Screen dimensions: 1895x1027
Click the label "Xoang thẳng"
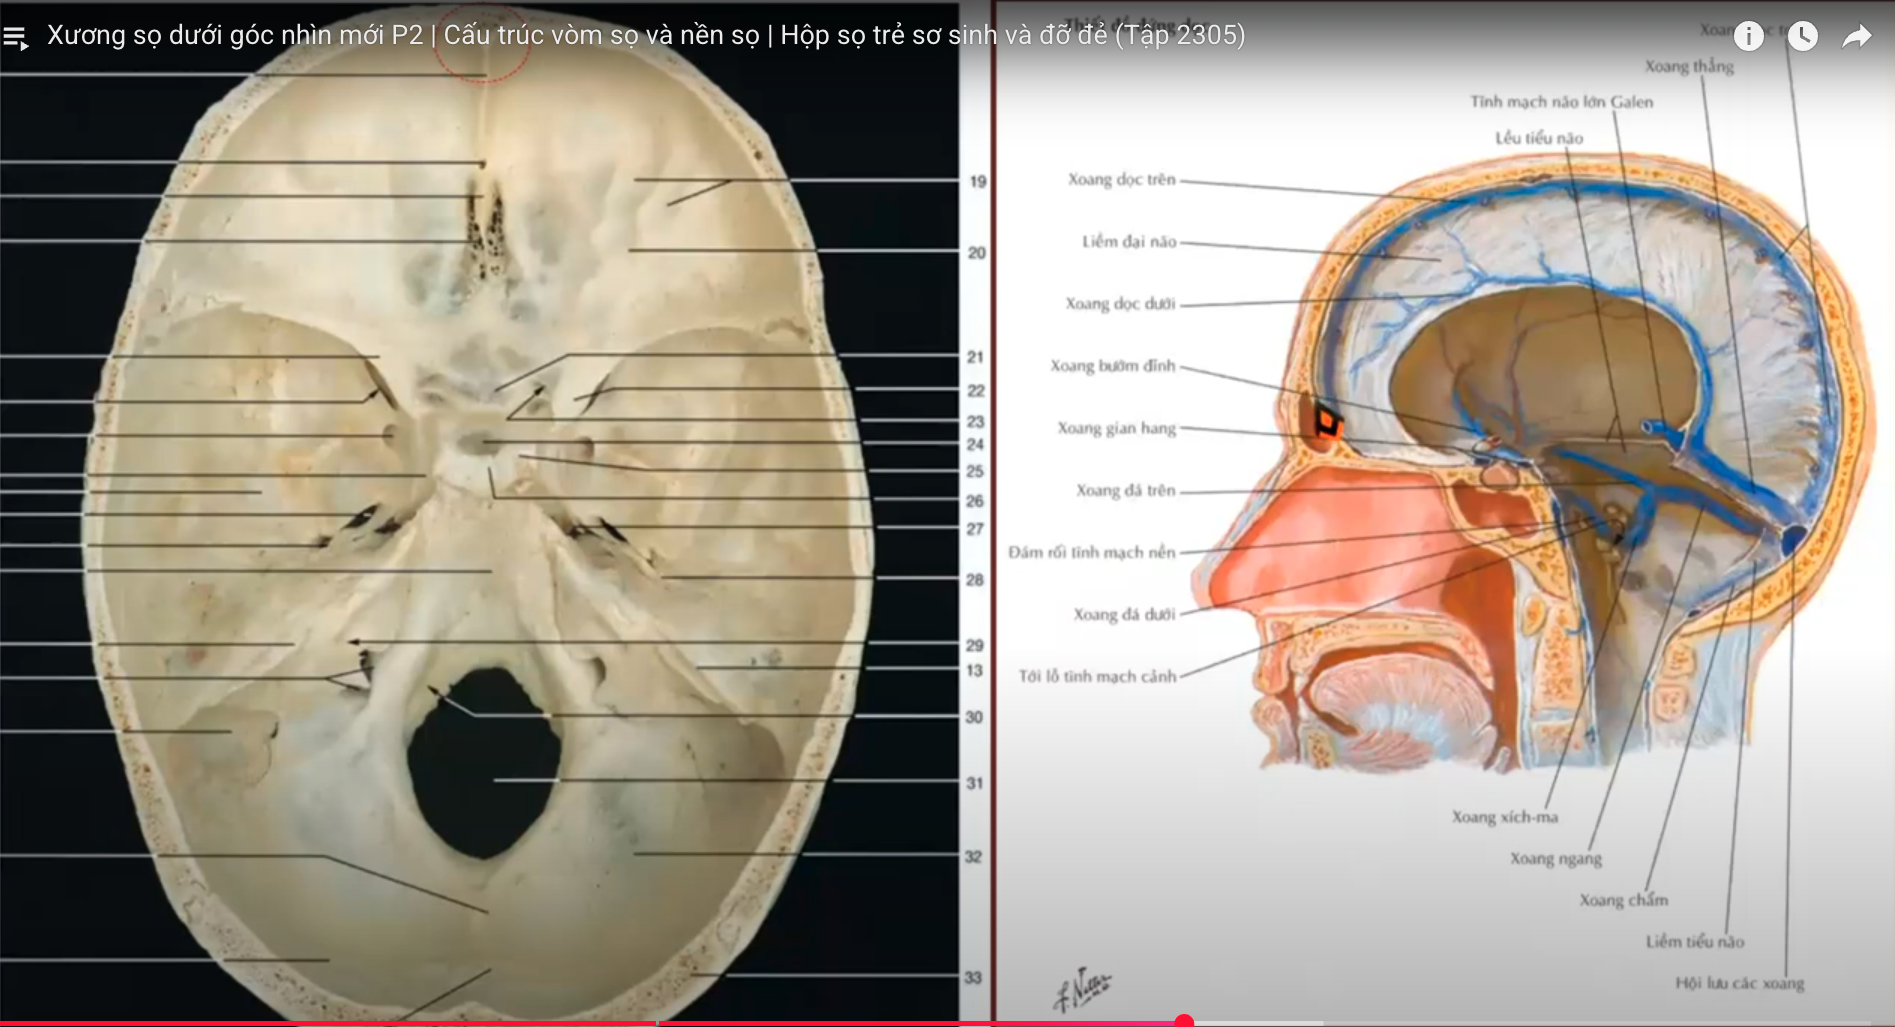[1689, 66]
